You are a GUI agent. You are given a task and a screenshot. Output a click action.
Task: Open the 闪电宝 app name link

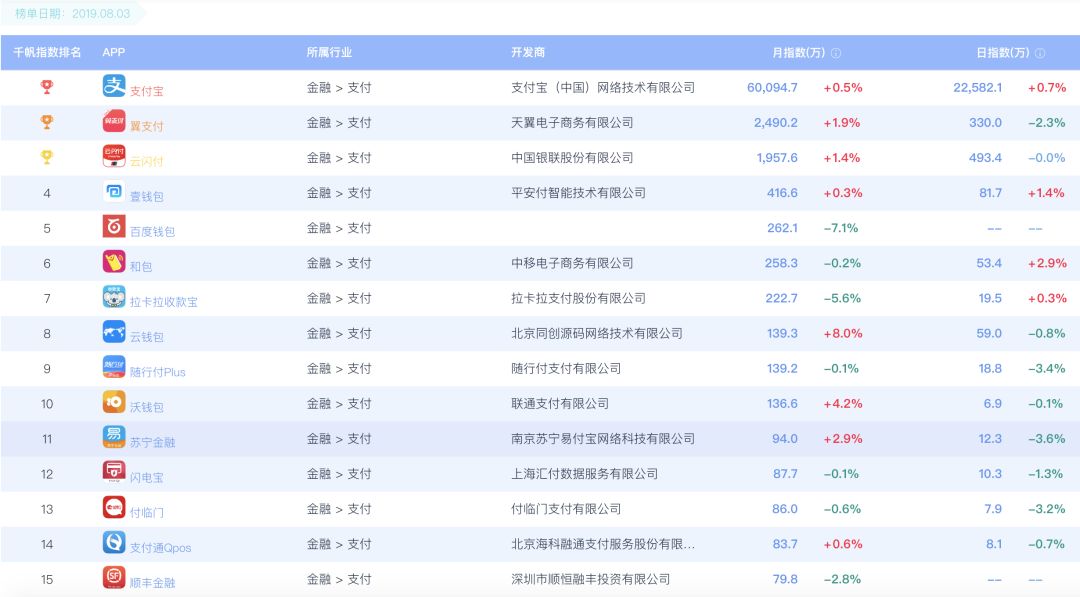tap(147, 477)
